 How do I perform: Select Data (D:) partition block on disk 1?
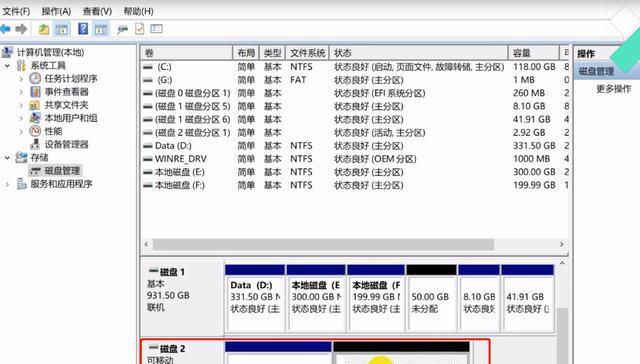point(255,298)
